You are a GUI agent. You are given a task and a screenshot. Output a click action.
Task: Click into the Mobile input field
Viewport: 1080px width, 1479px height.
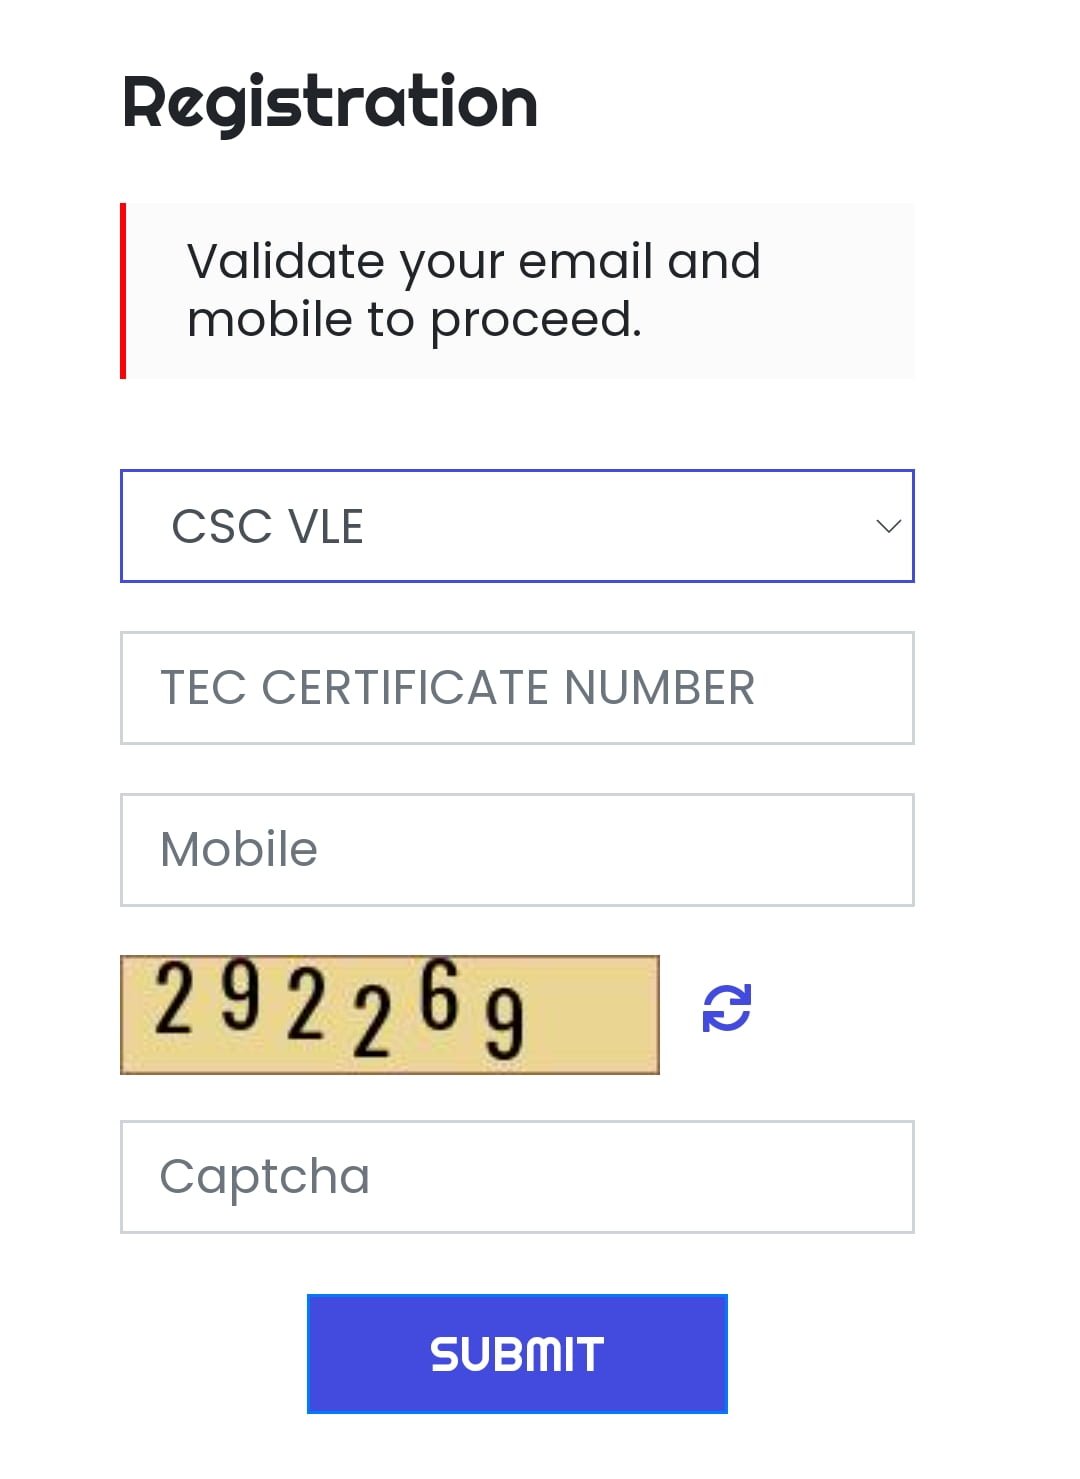coord(516,850)
